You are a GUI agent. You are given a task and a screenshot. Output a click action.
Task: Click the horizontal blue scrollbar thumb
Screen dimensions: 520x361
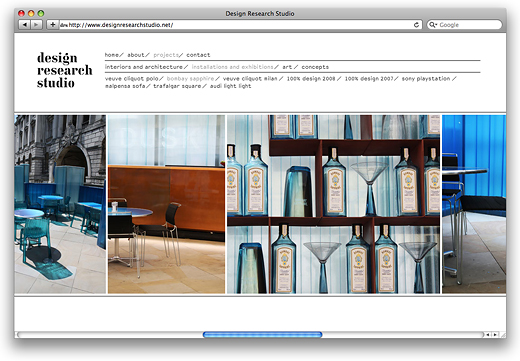click(x=262, y=334)
